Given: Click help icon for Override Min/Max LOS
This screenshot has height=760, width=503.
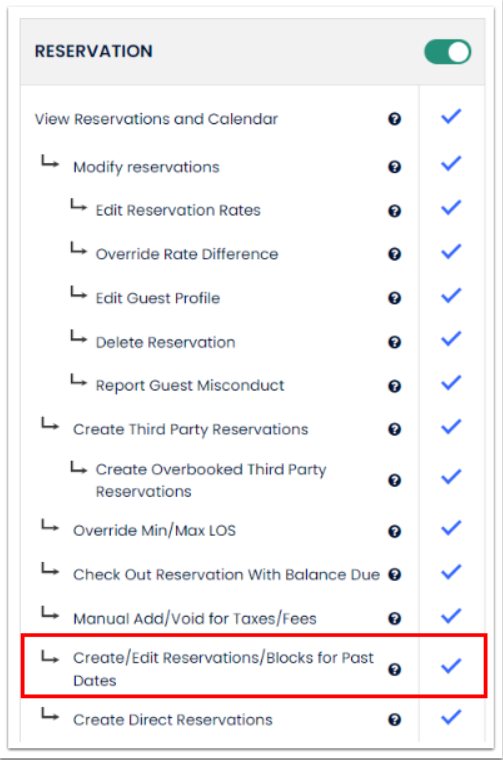Looking at the screenshot, I should [394, 531].
